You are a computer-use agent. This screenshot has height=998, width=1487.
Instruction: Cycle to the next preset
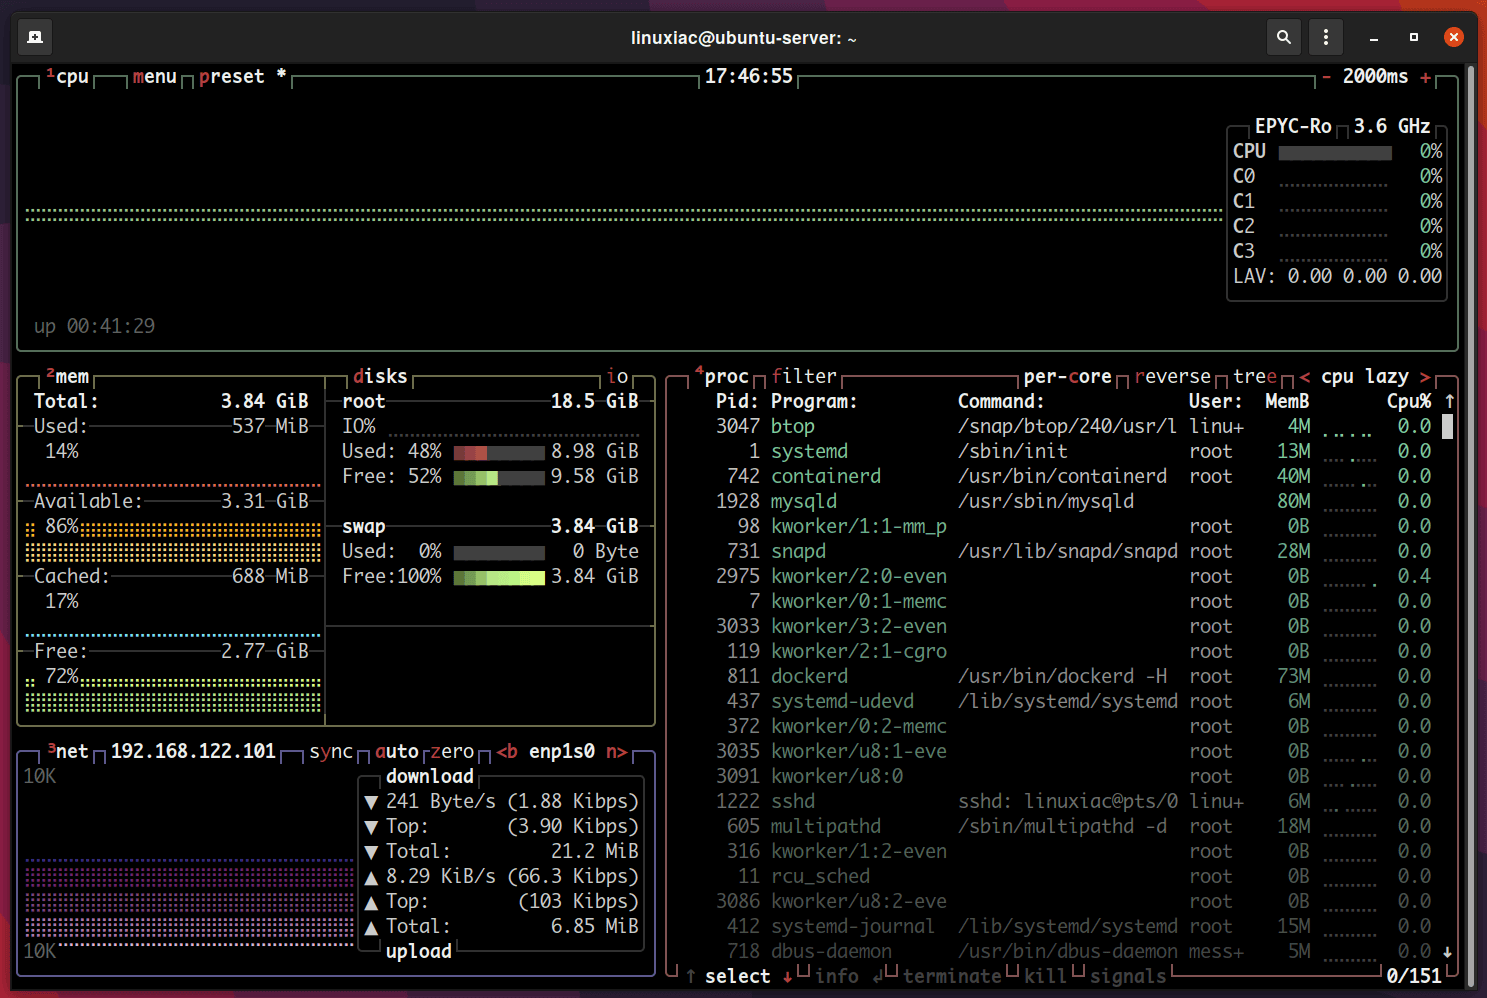pos(232,76)
